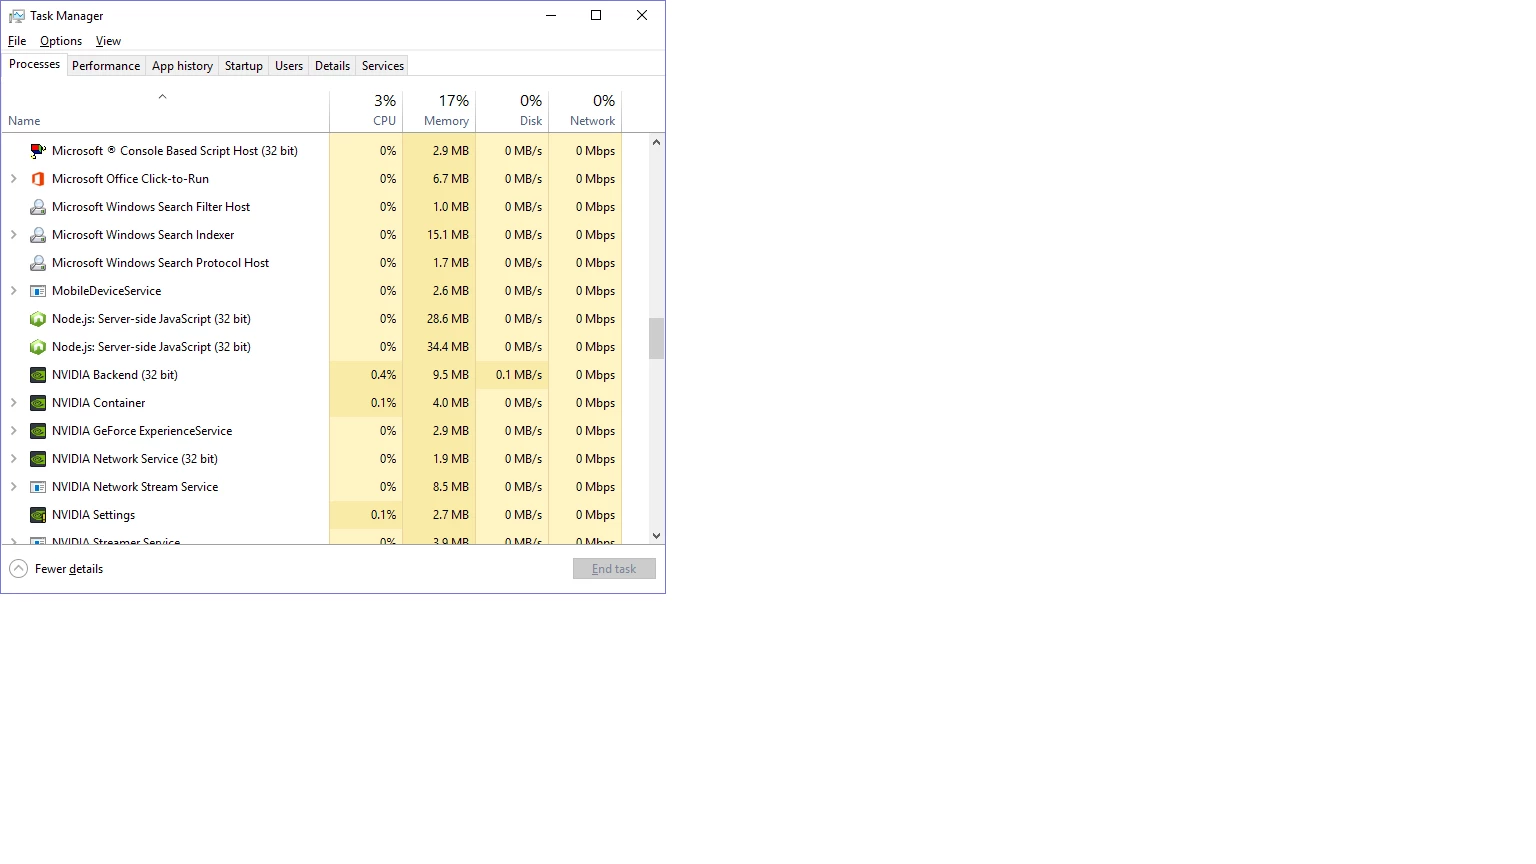Select the Processes tab
The height and width of the screenshot is (864, 1536).
point(35,64)
